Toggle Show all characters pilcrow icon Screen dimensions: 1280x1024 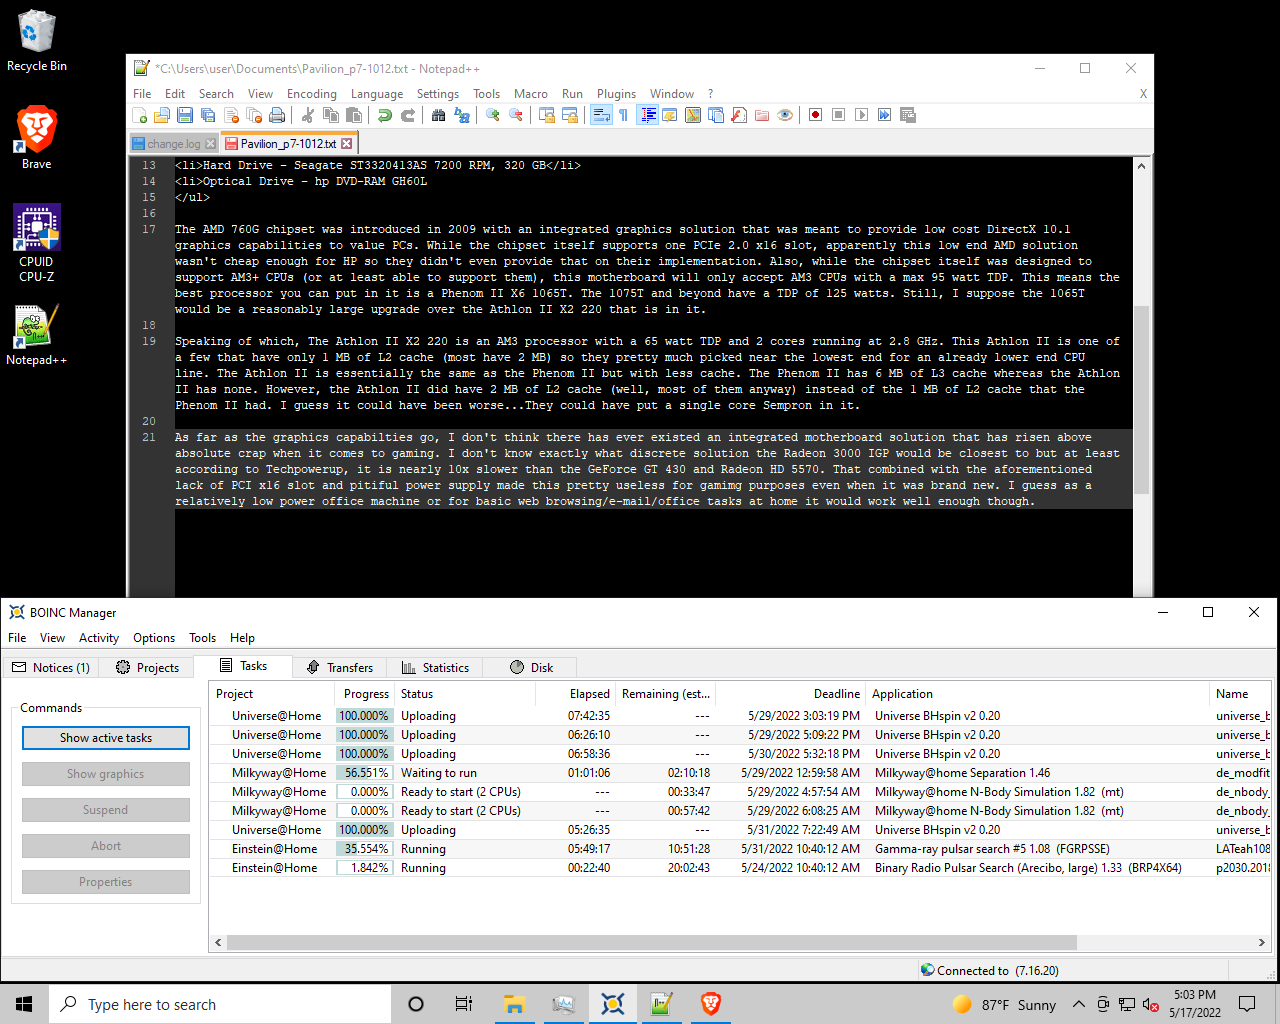tap(623, 115)
